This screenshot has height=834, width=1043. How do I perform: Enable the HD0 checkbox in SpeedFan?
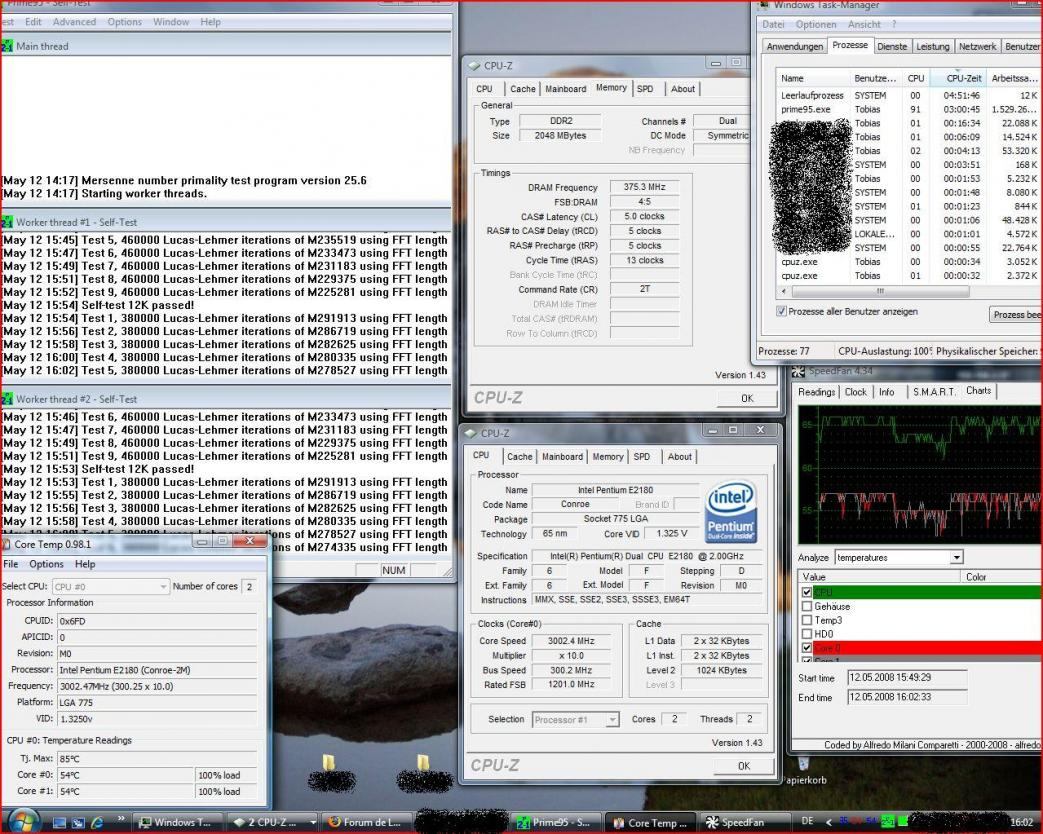[x=807, y=634]
